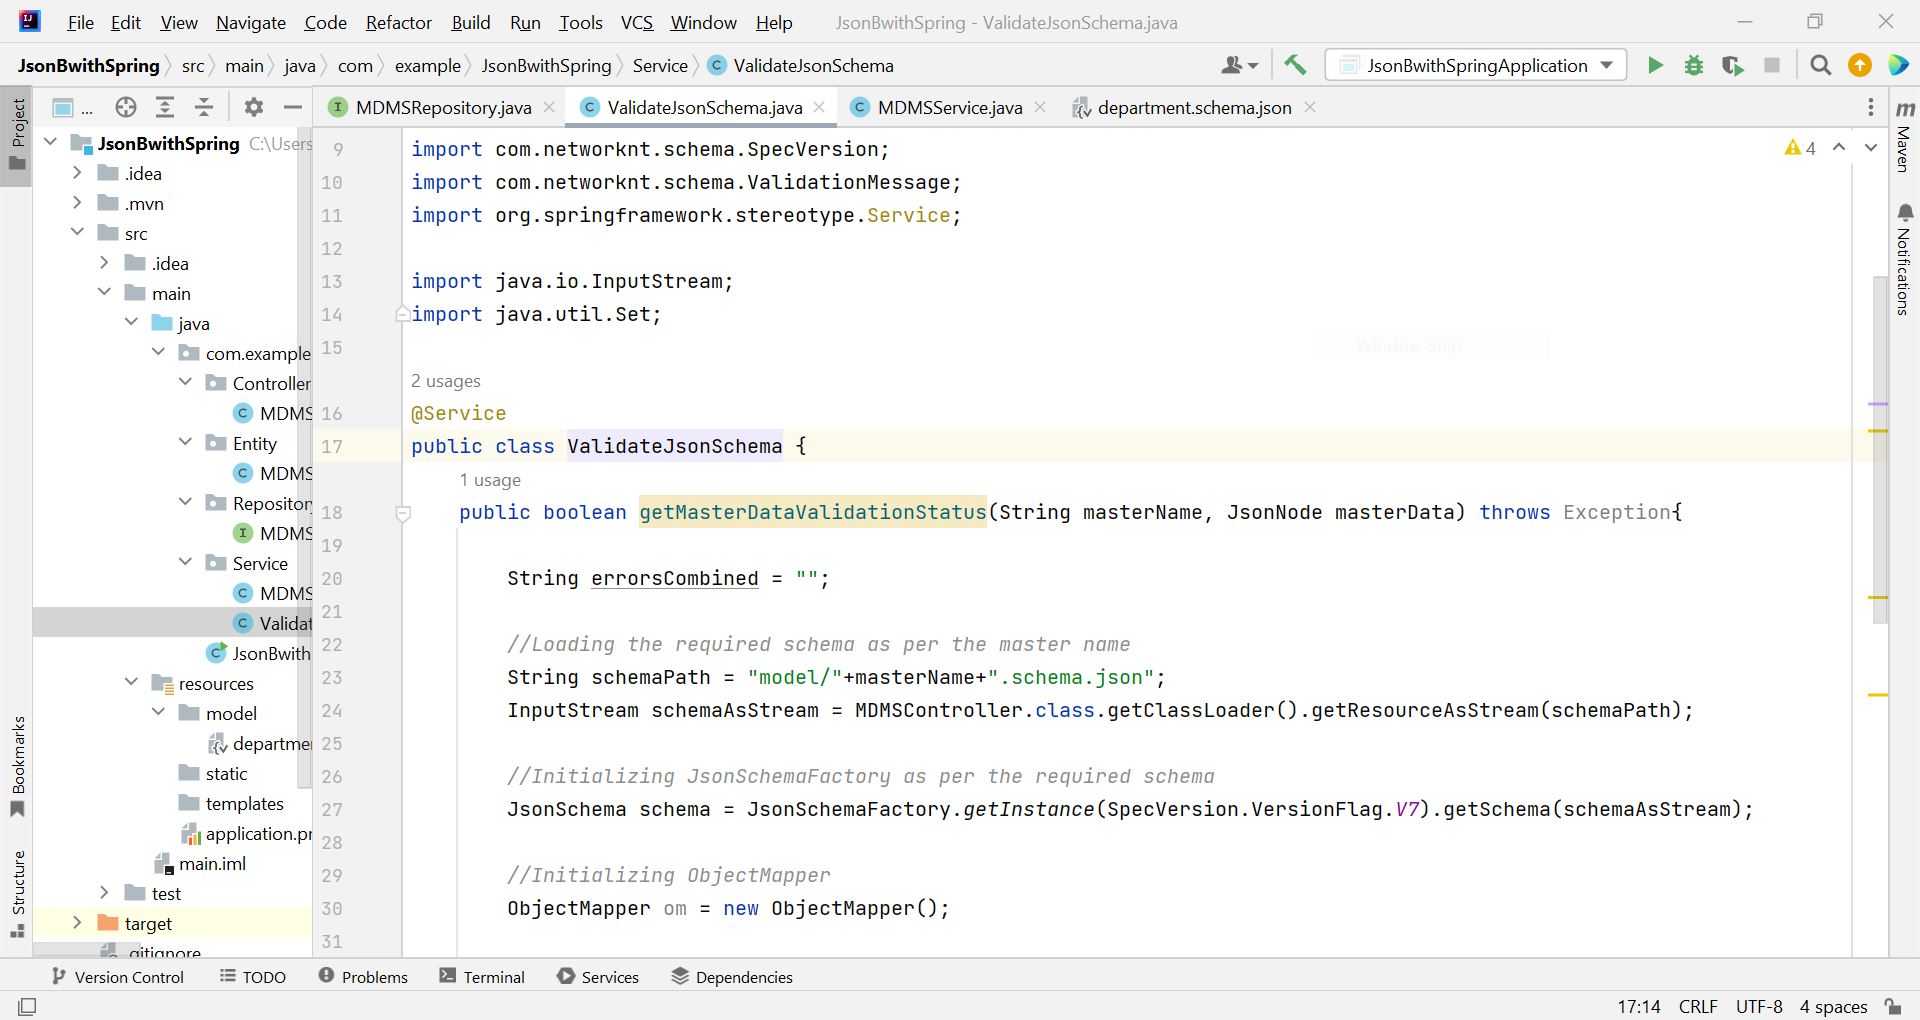Toggle the read-only lock icon in status bar
Screen dimensions: 1920x1020
(1893, 1006)
